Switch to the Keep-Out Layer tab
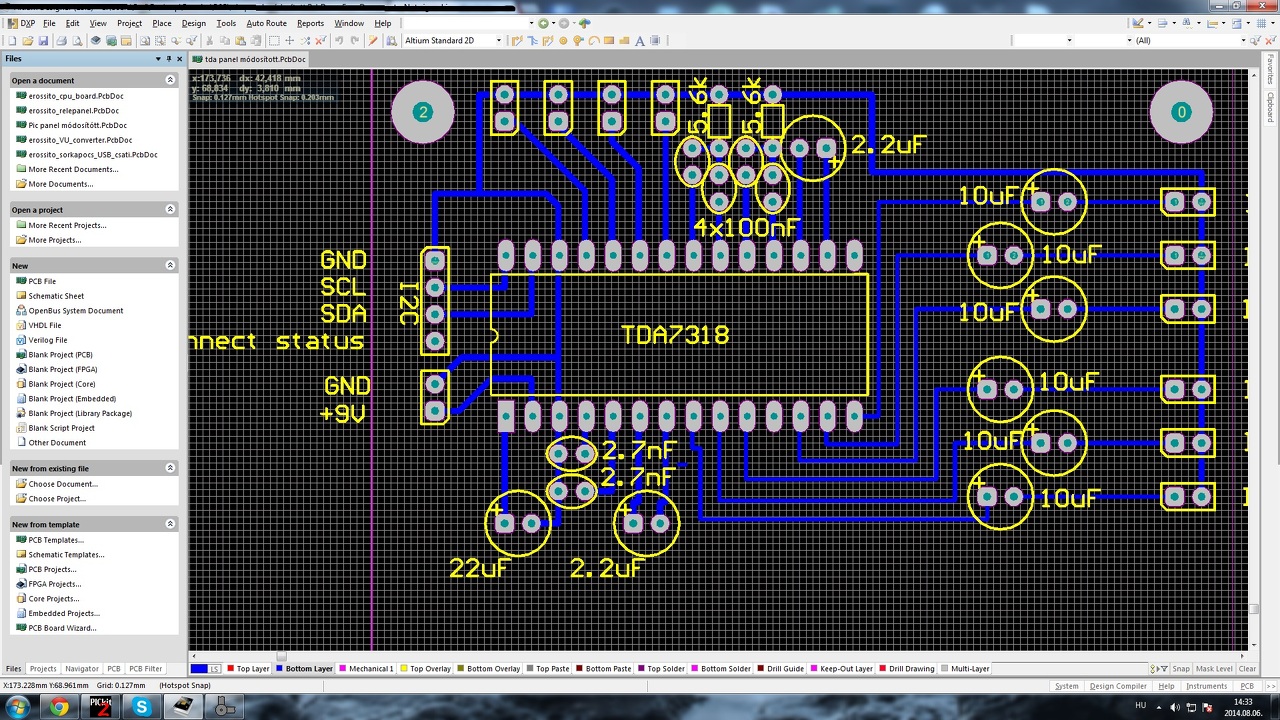The image size is (1280, 720). pos(842,669)
